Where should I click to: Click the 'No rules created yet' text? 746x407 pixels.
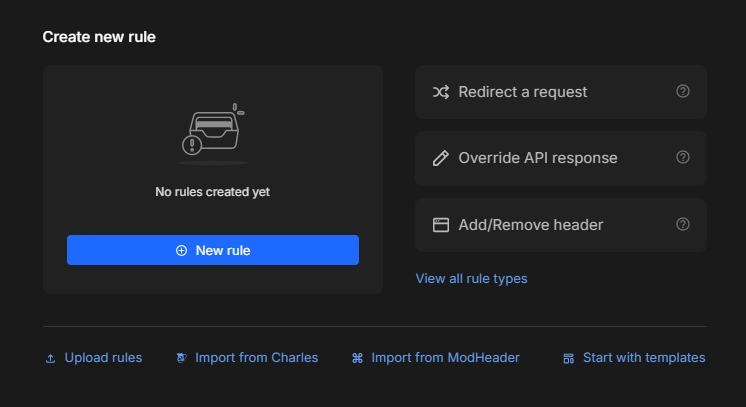click(x=212, y=192)
